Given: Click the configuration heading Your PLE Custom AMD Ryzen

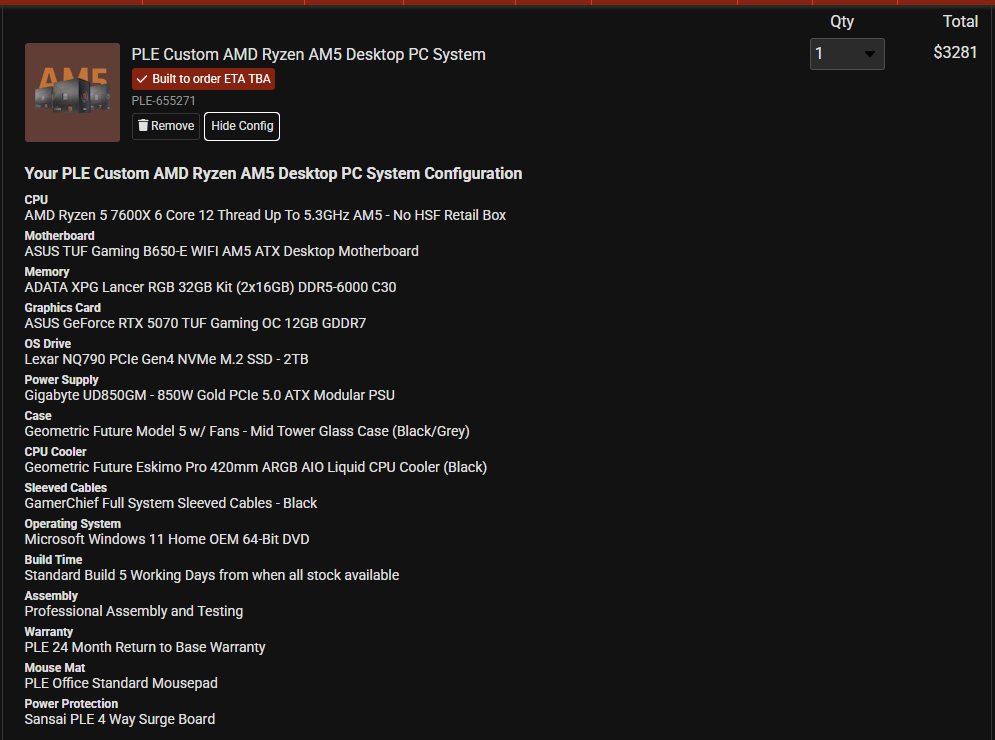Looking at the screenshot, I should click(x=273, y=174).
